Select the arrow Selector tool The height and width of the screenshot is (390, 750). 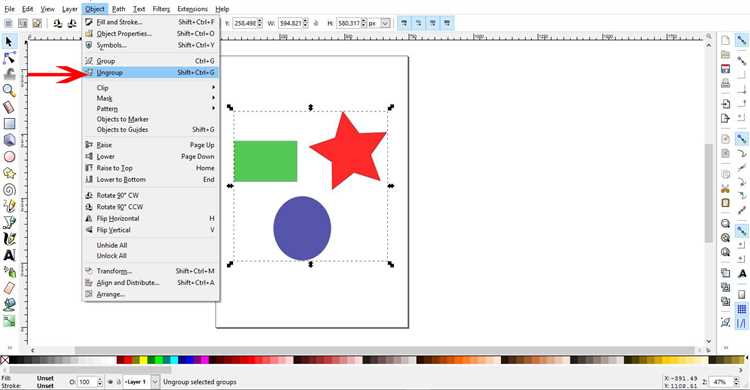[x=9, y=42]
